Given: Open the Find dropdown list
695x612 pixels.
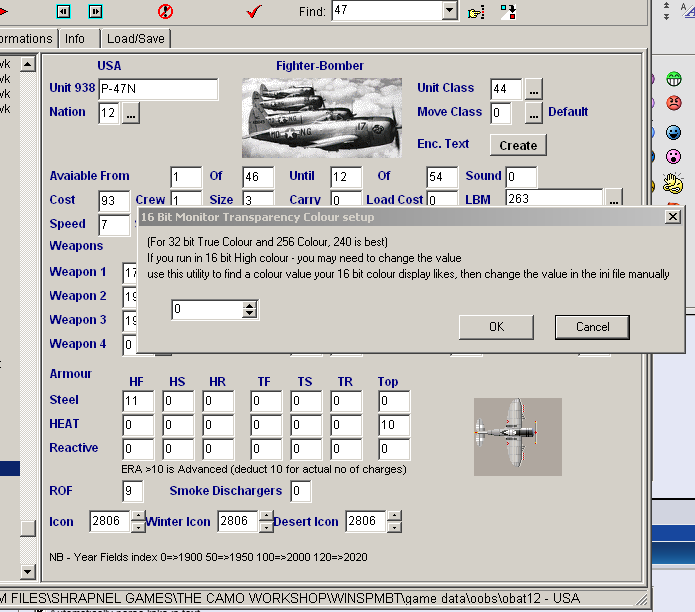Looking at the screenshot, I should point(449,11).
